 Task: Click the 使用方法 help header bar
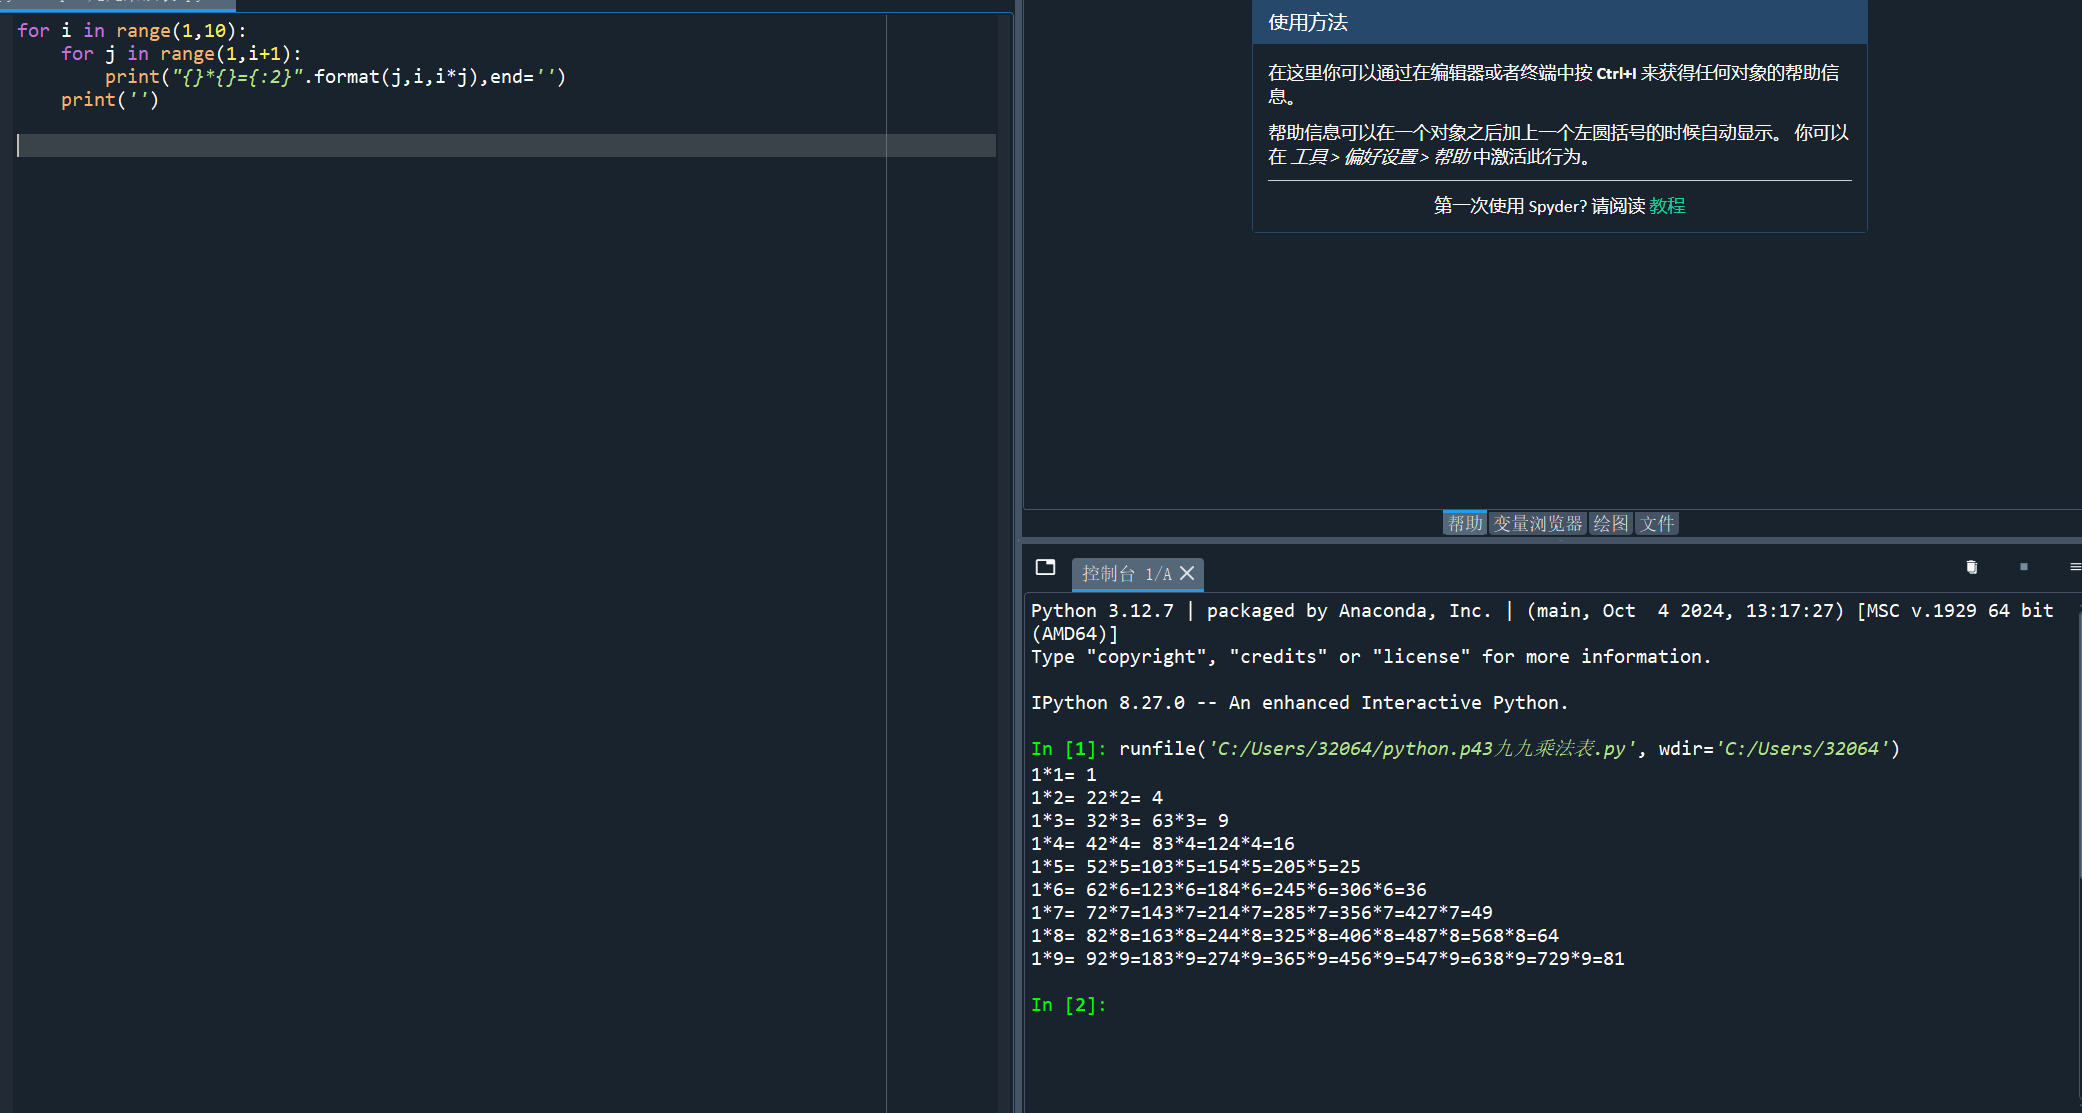1558,22
